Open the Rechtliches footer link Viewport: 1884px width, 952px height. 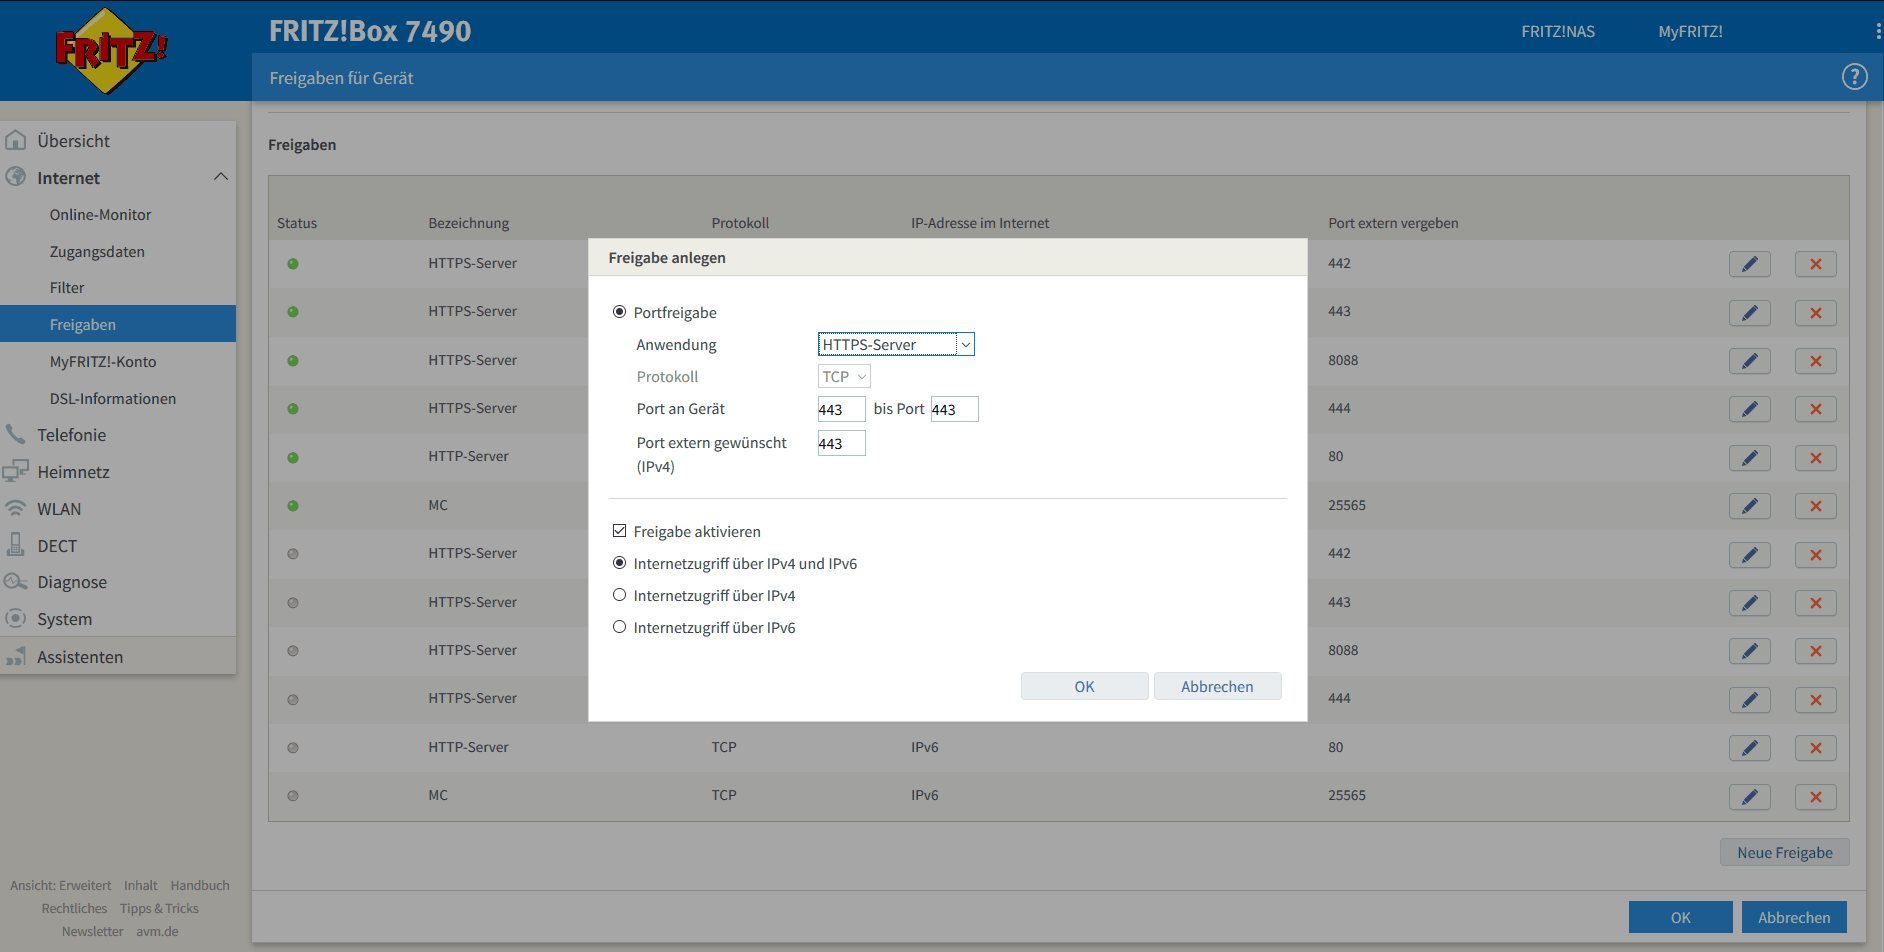74,908
